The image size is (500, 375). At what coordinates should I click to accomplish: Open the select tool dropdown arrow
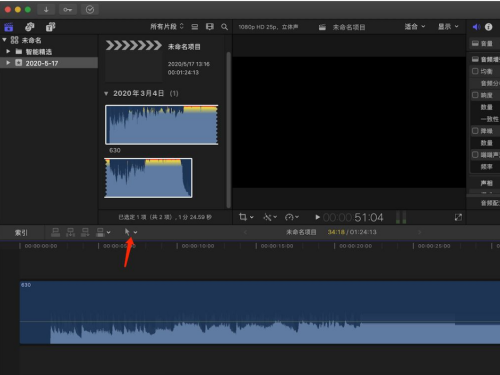tap(135, 232)
